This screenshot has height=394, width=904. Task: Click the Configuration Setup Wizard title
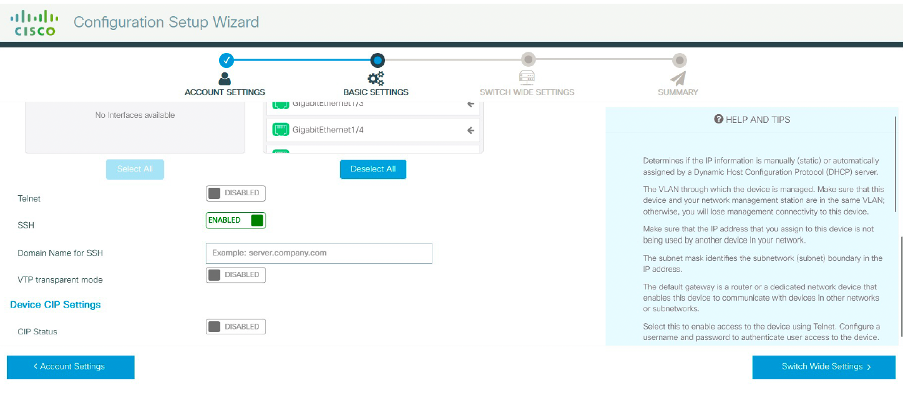[x=166, y=22]
